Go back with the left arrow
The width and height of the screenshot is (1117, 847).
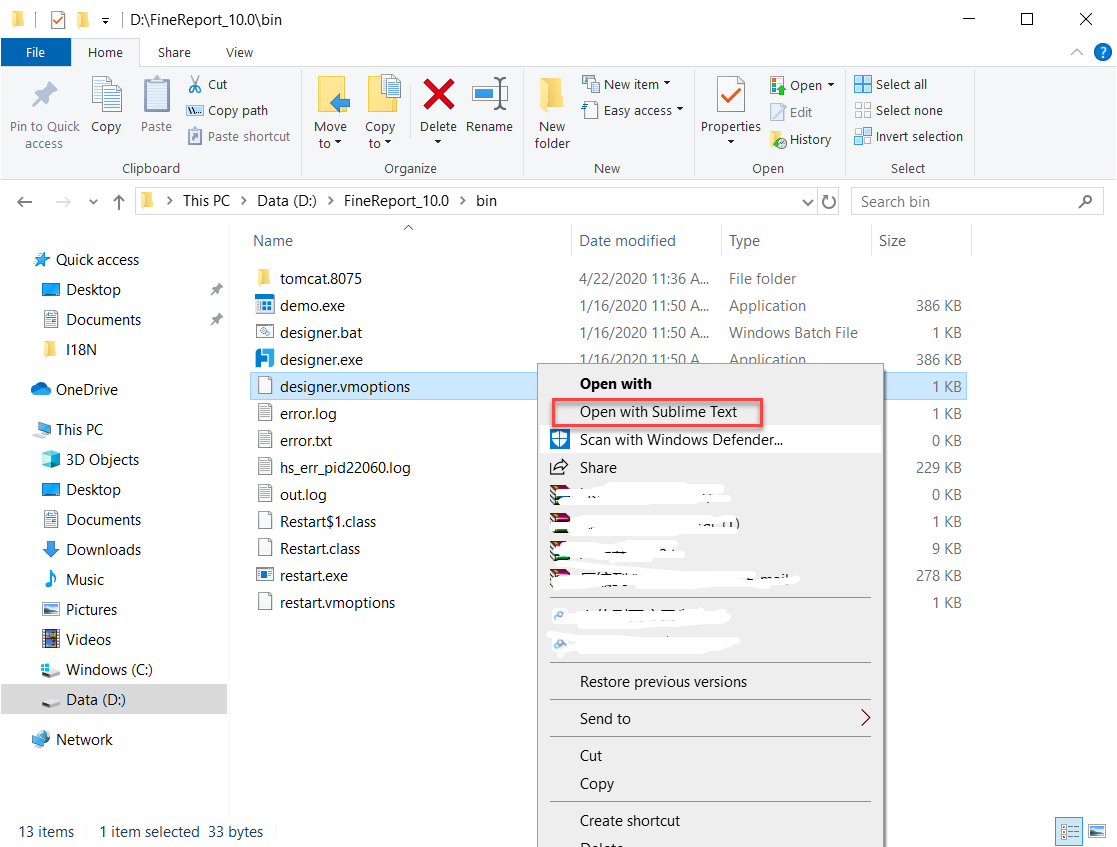coord(25,202)
